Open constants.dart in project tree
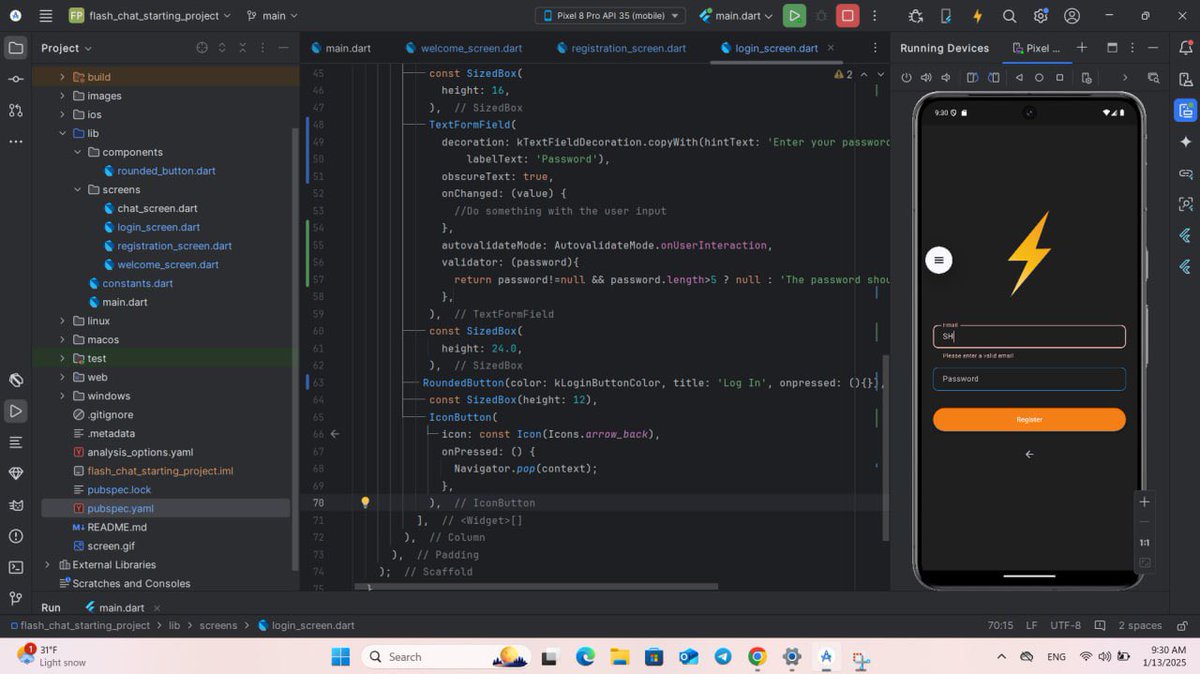 point(131,283)
